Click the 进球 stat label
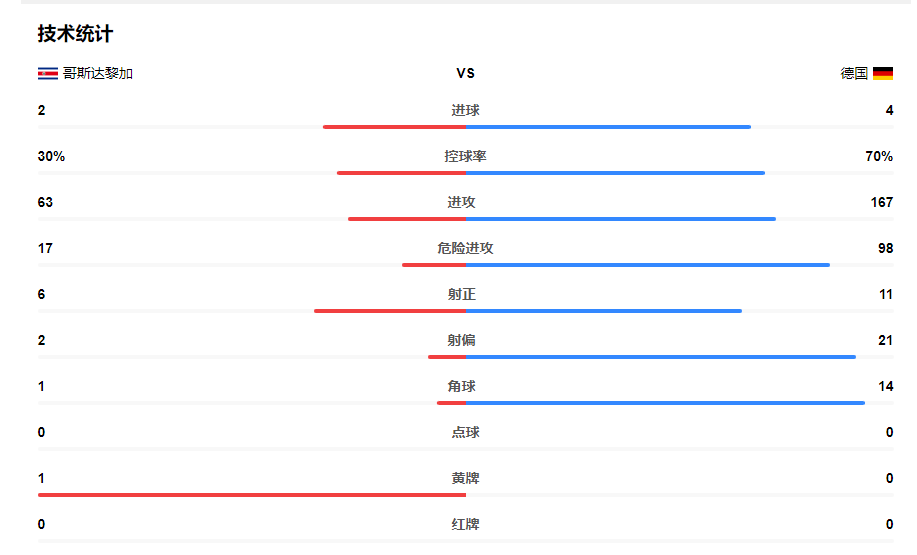Image resolution: width=917 pixels, height=555 pixels. [465, 110]
